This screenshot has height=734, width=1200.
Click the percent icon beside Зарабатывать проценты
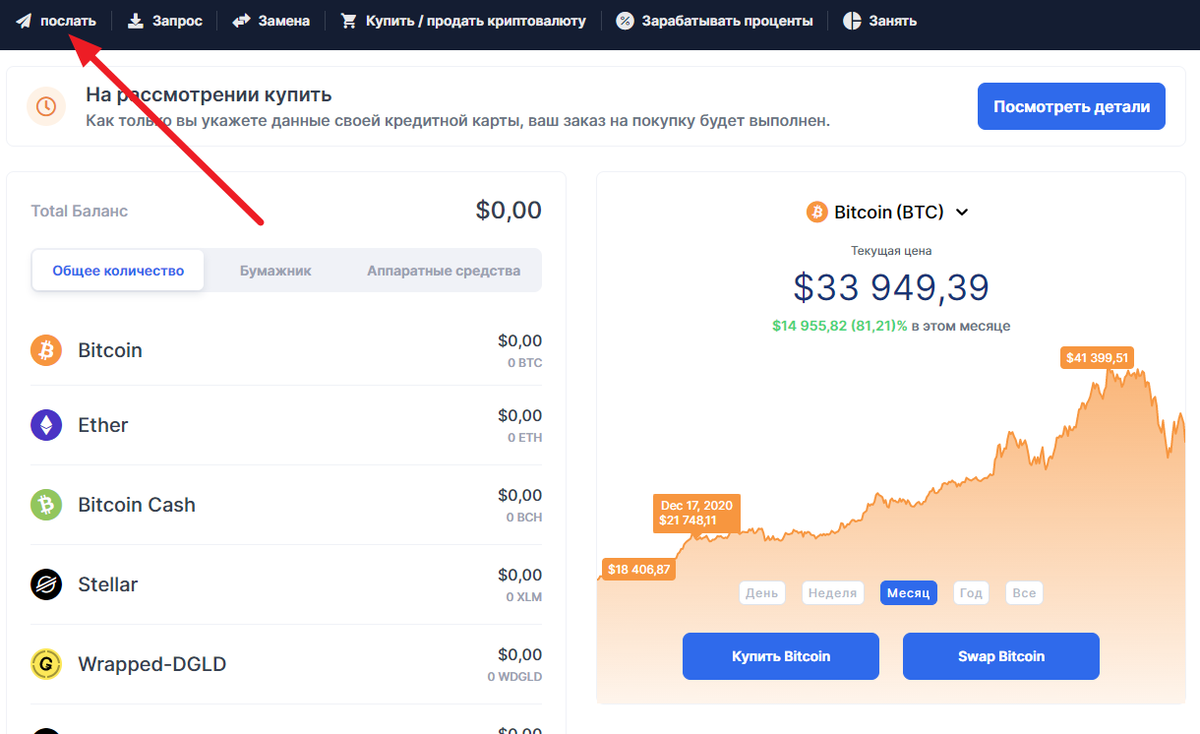[625, 21]
